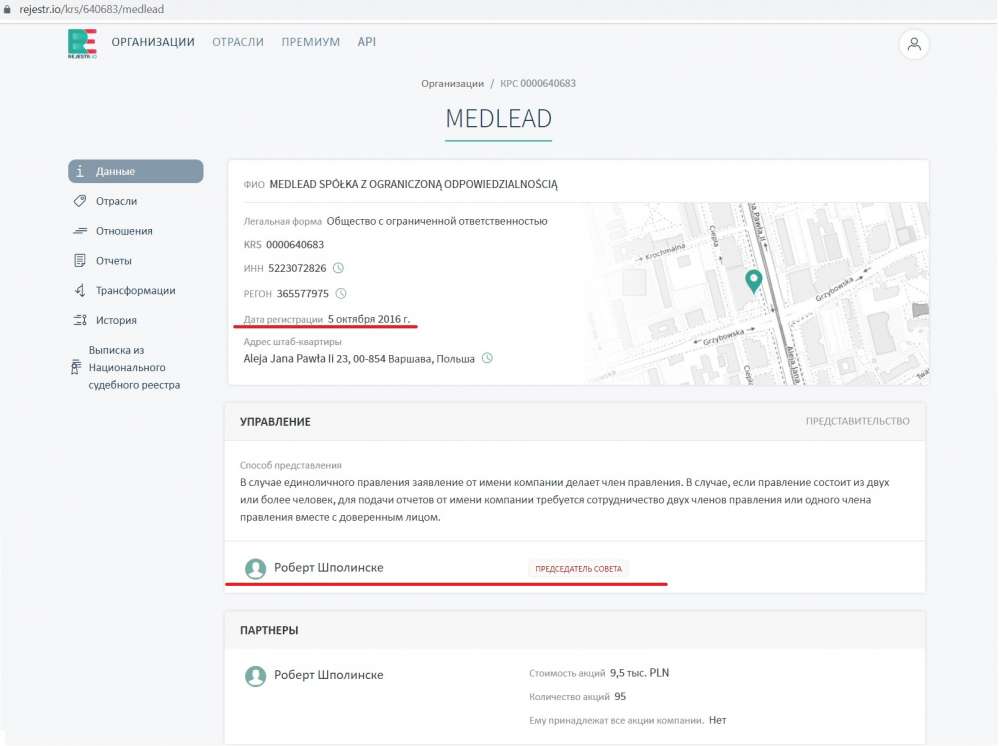Click partner avatar icon in Партнеры section

255,676
